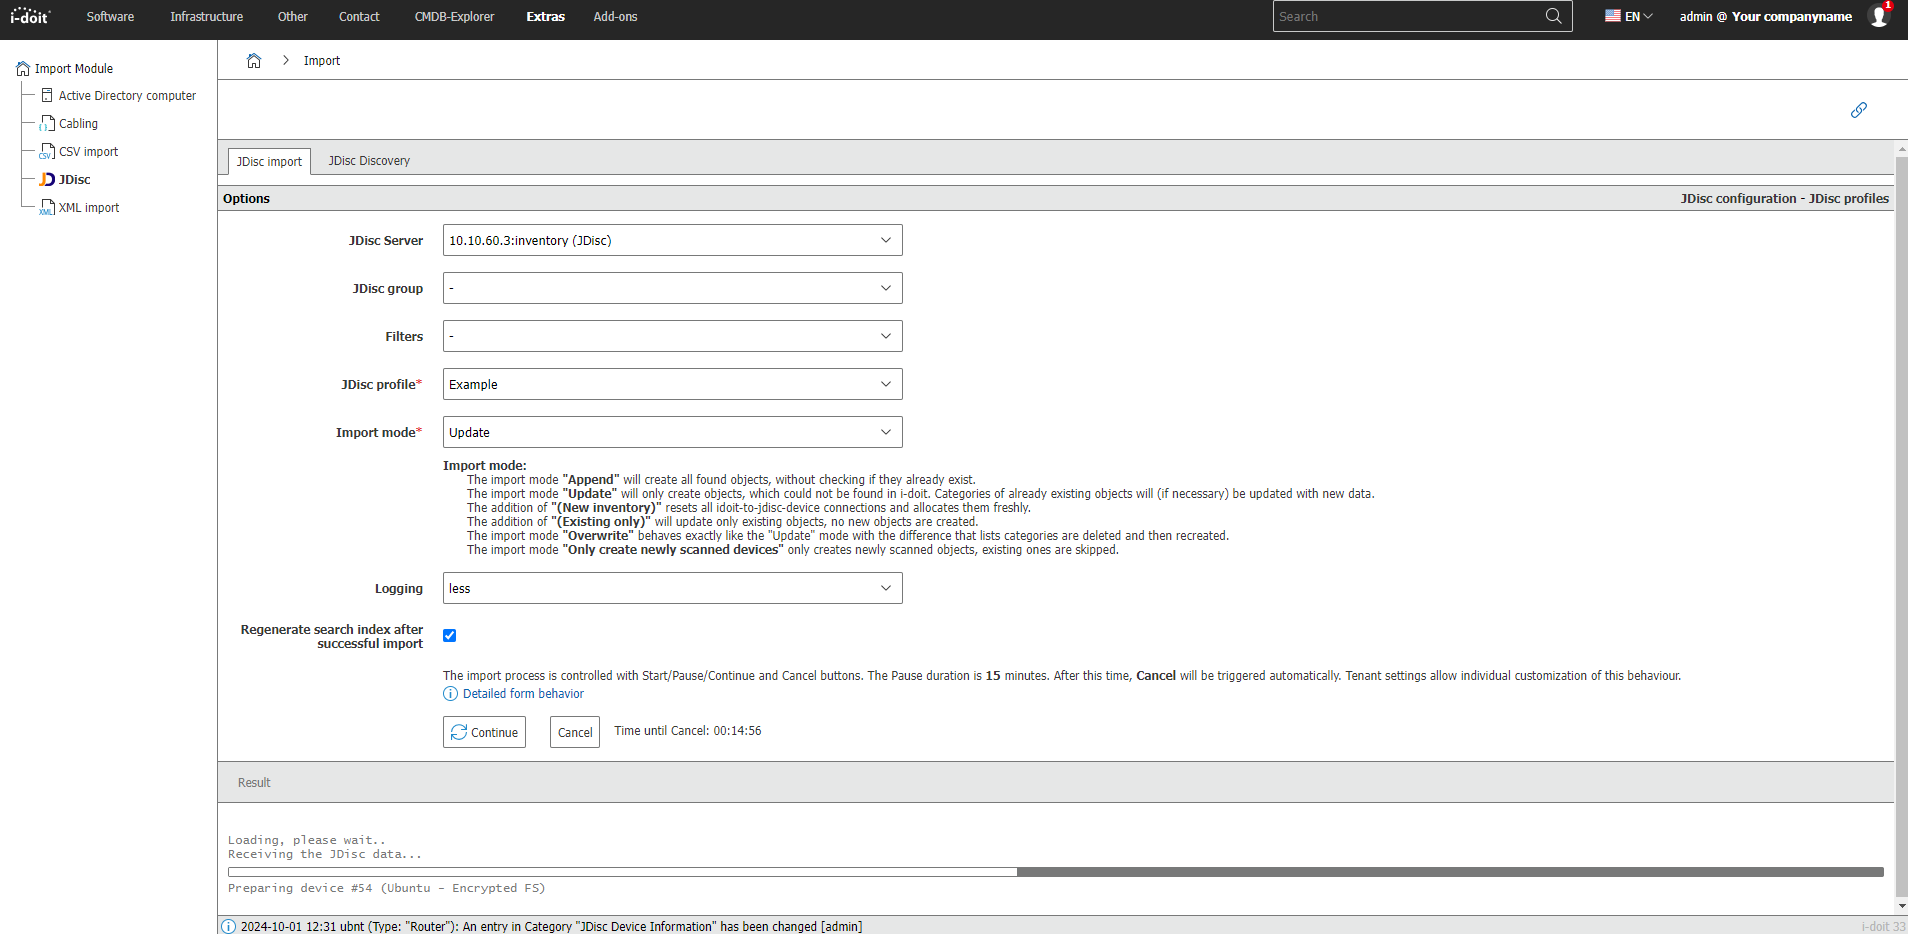Image resolution: width=1908 pixels, height=934 pixels.
Task: Click the vertical scrollbar up arrow
Action: [x=1901, y=149]
